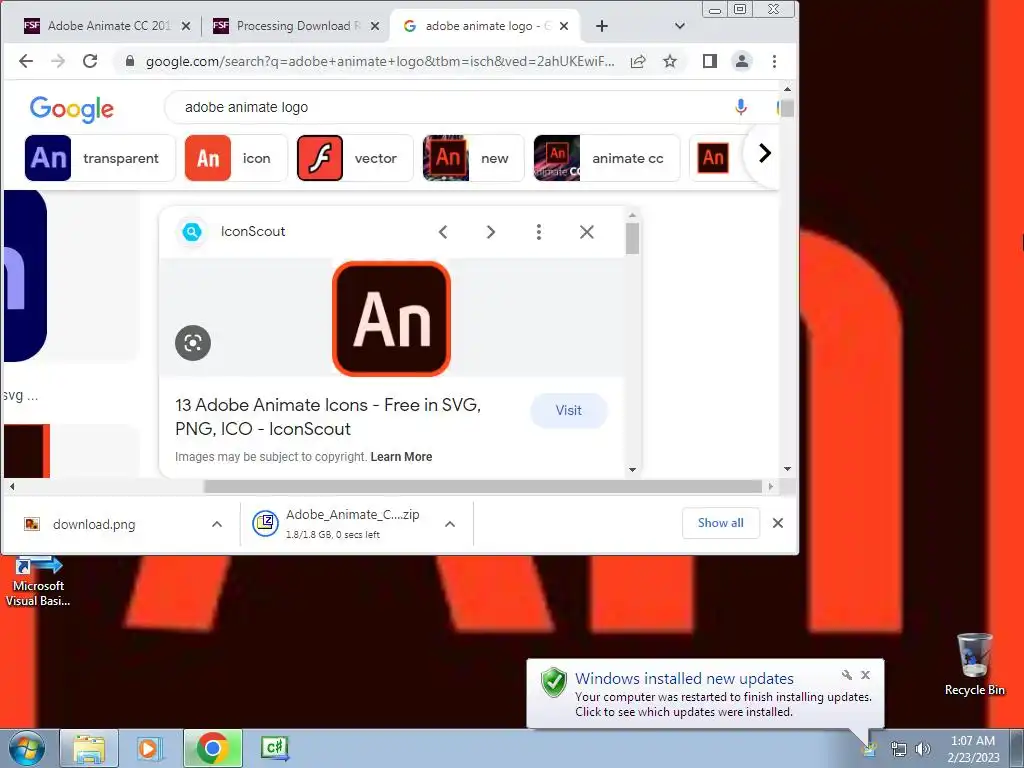Filter images by icon chip
Viewport: 1024px width, 768px height.
[x=236, y=158]
